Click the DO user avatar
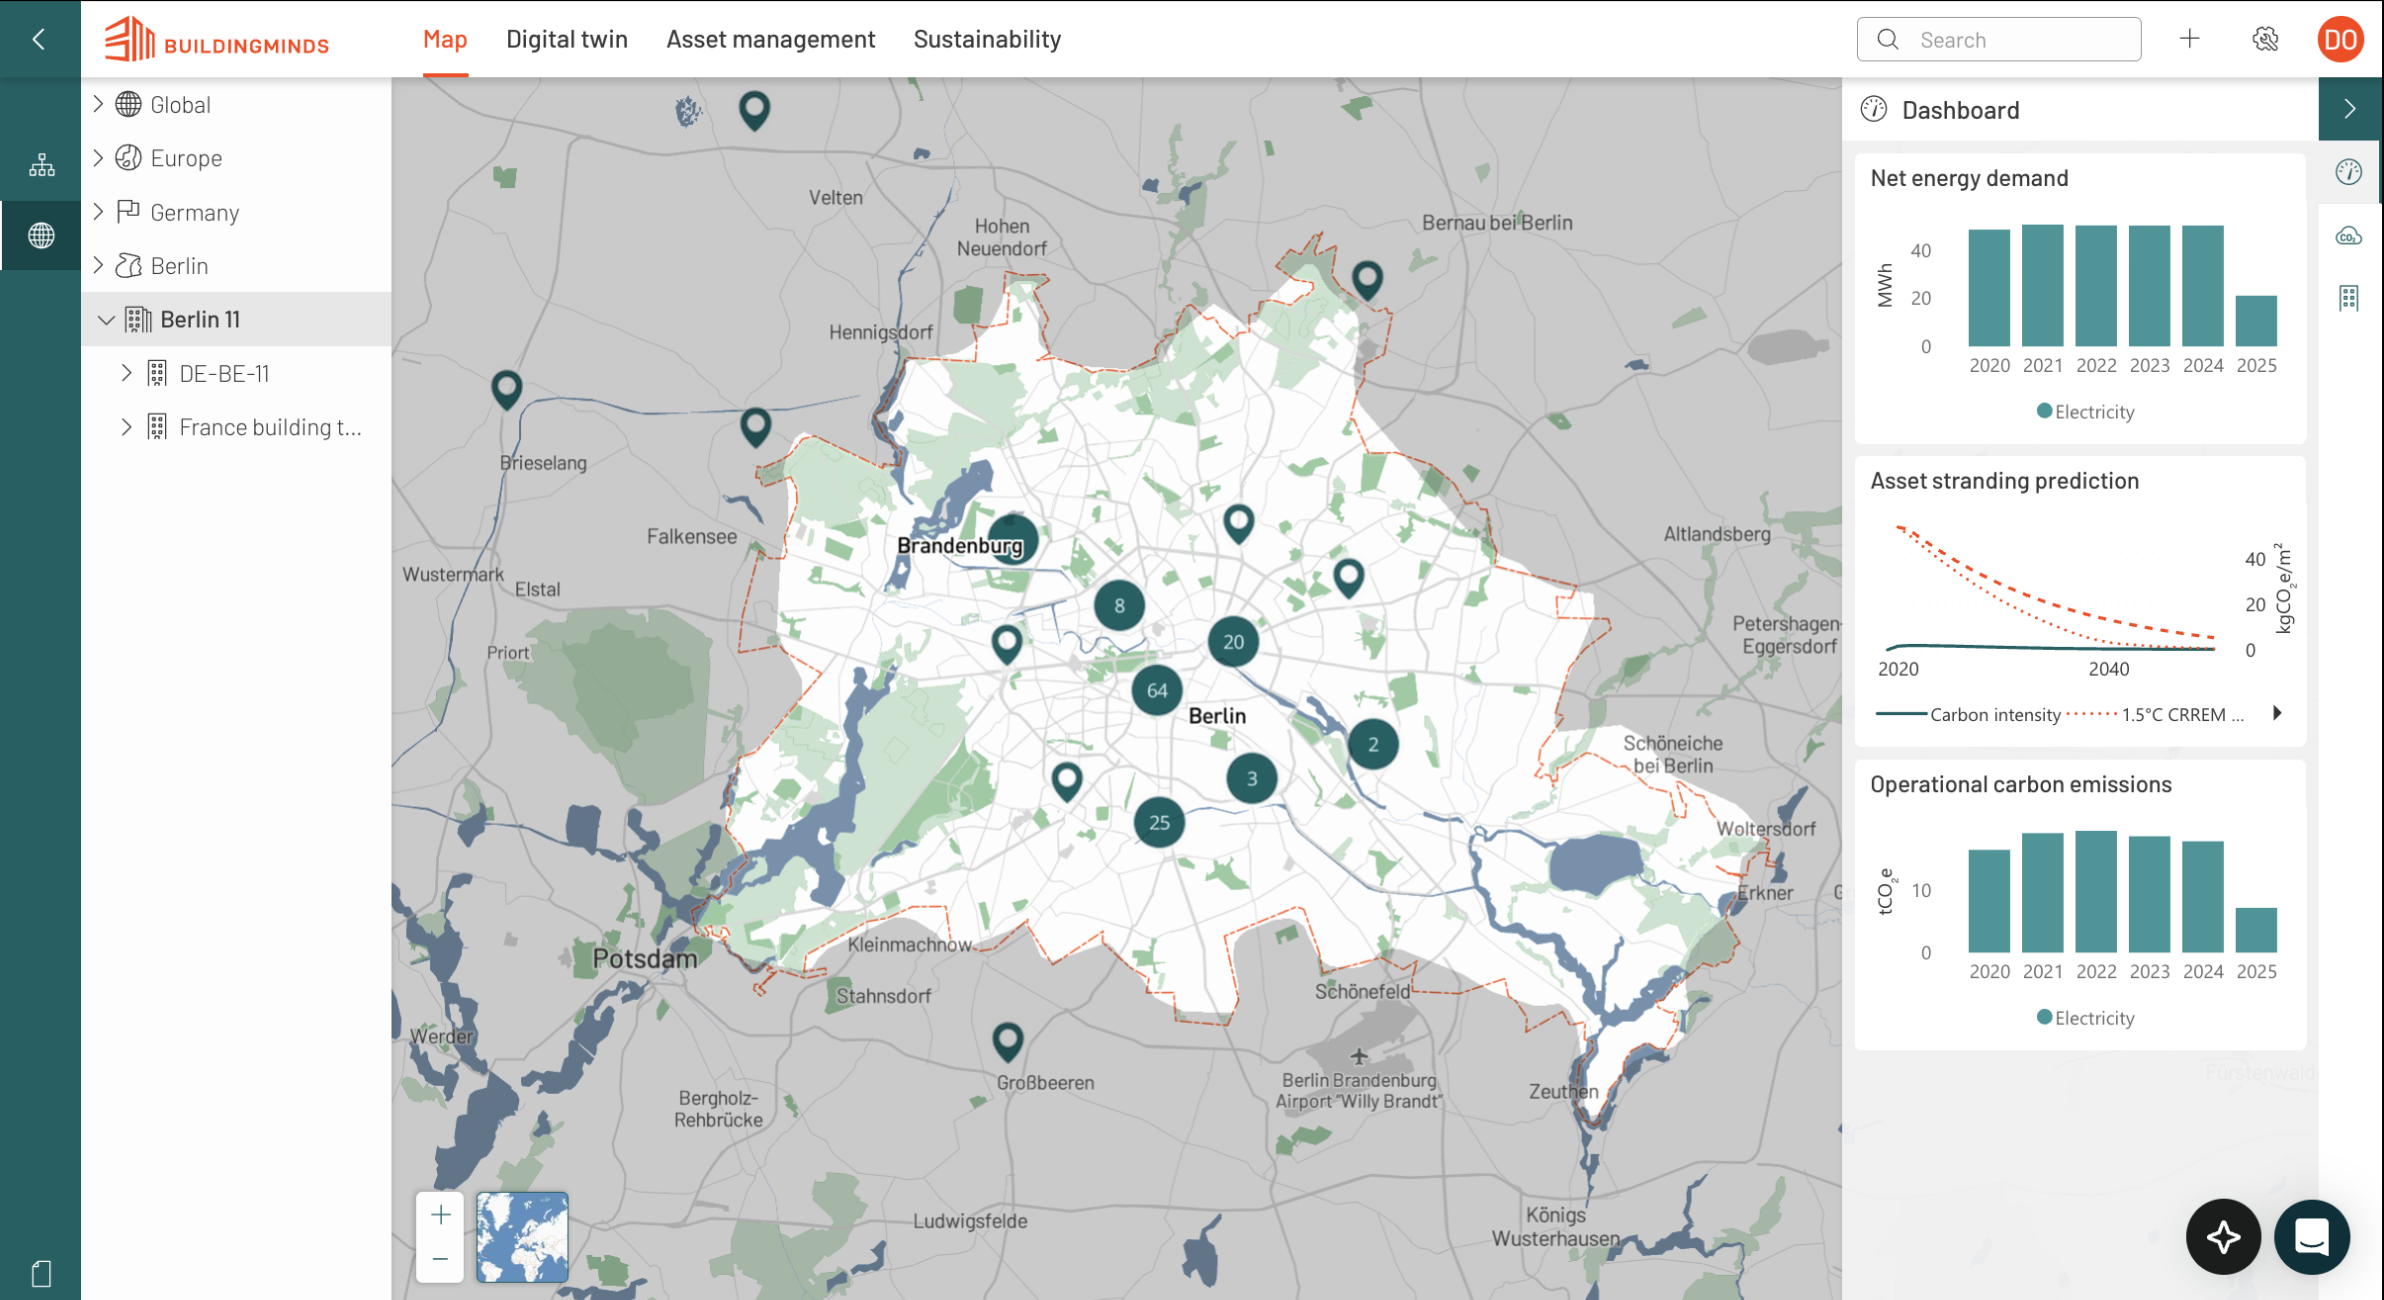 (2341, 39)
